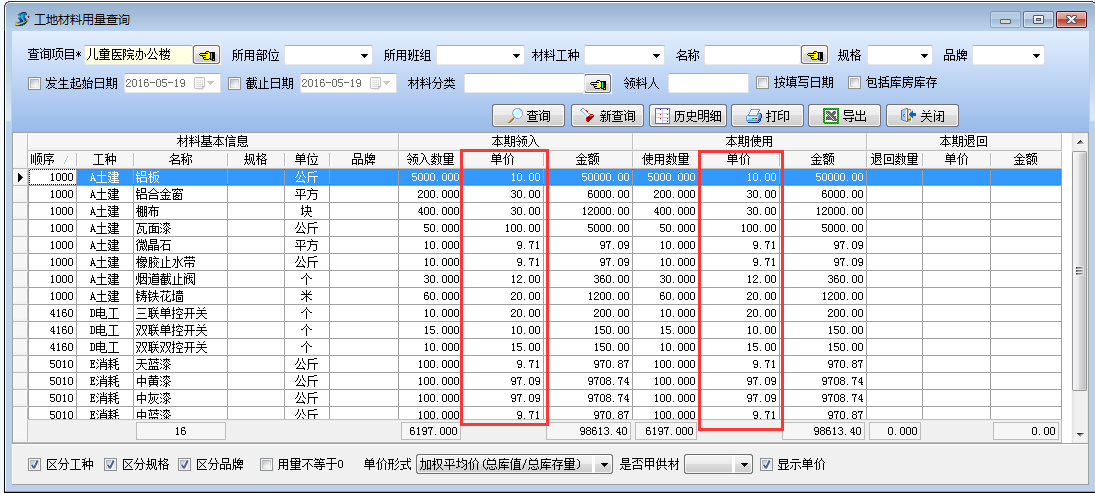
Task: Enable the 发生起始日期 checkbox
Action: coord(35,83)
